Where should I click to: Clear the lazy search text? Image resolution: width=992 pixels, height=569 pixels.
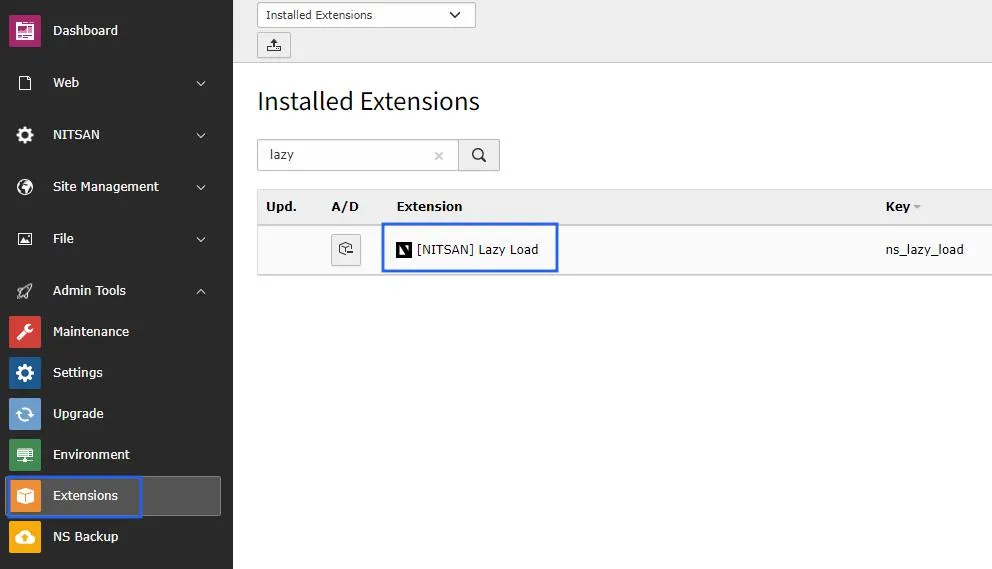pyautogui.click(x=438, y=156)
